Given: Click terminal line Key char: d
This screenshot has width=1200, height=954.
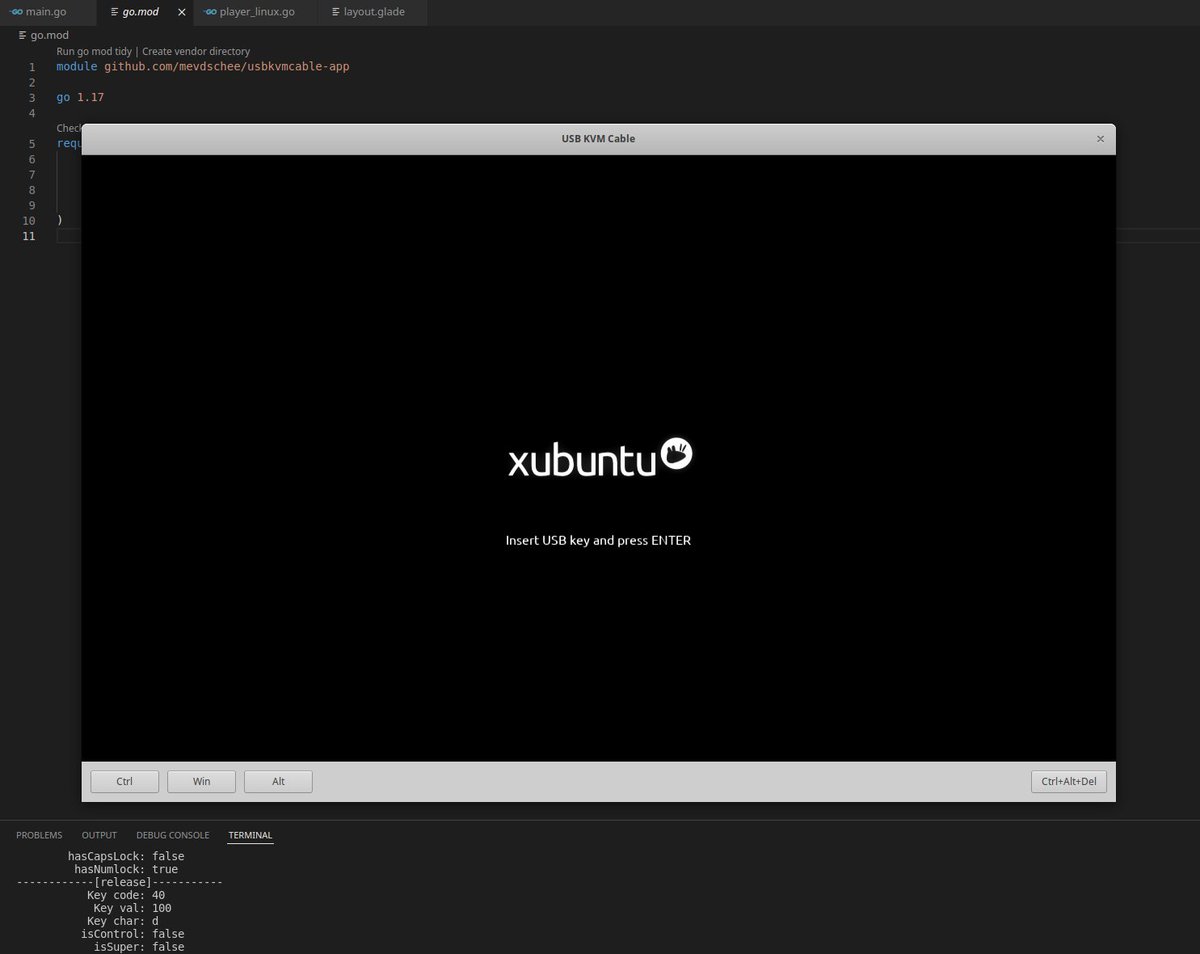Looking at the screenshot, I should pyautogui.click(x=123, y=921).
